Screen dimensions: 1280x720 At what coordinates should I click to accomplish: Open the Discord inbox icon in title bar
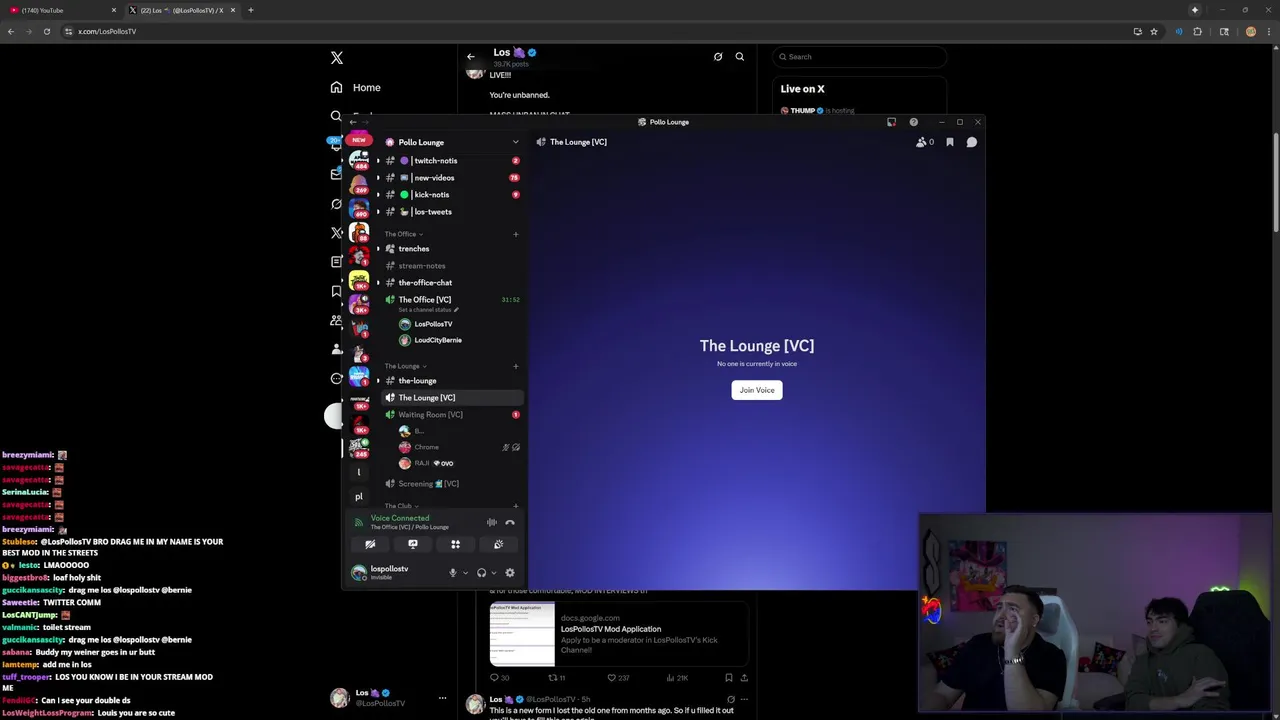(x=891, y=122)
